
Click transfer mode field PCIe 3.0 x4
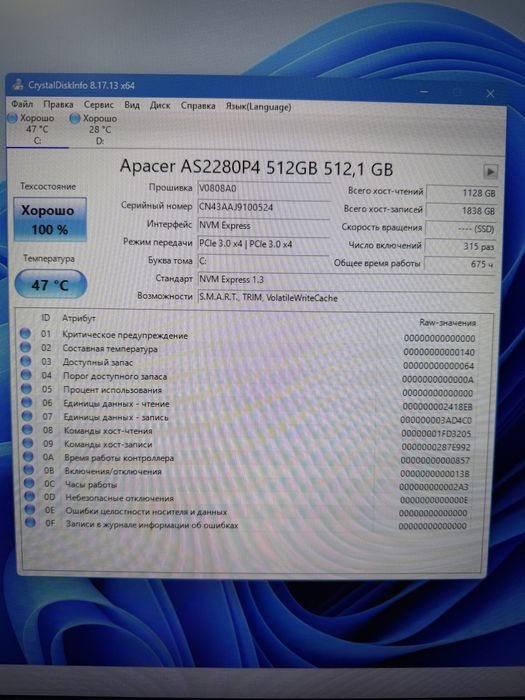pyautogui.click(x=263, y=244)
